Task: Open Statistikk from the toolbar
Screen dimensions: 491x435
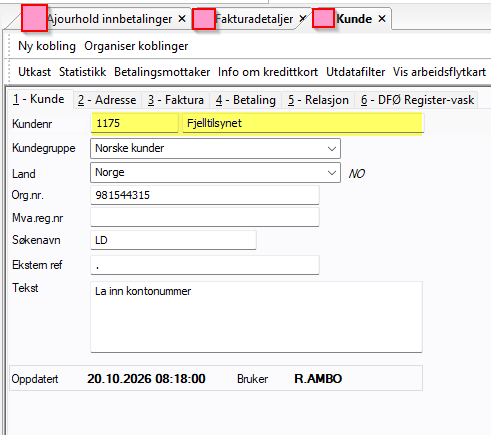Action: 82,72
